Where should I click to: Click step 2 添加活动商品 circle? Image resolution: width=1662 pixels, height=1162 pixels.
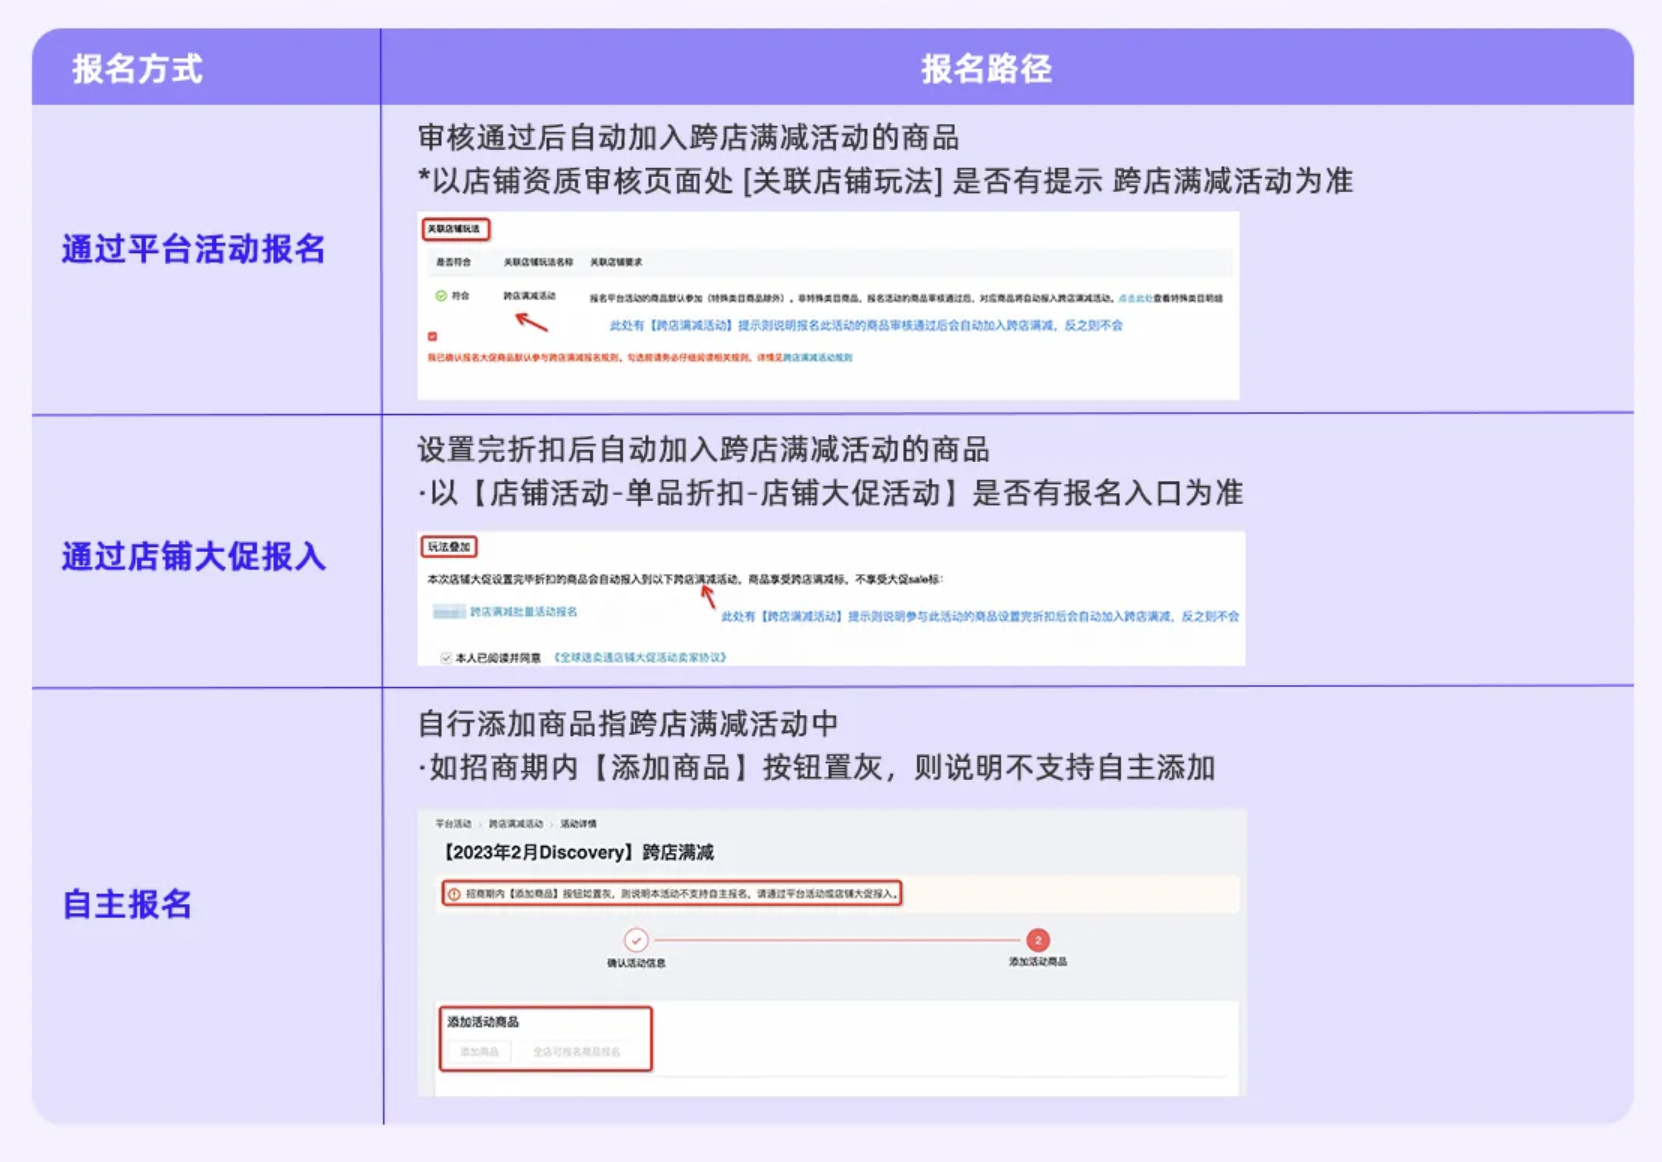click(x=1038, y=940)
